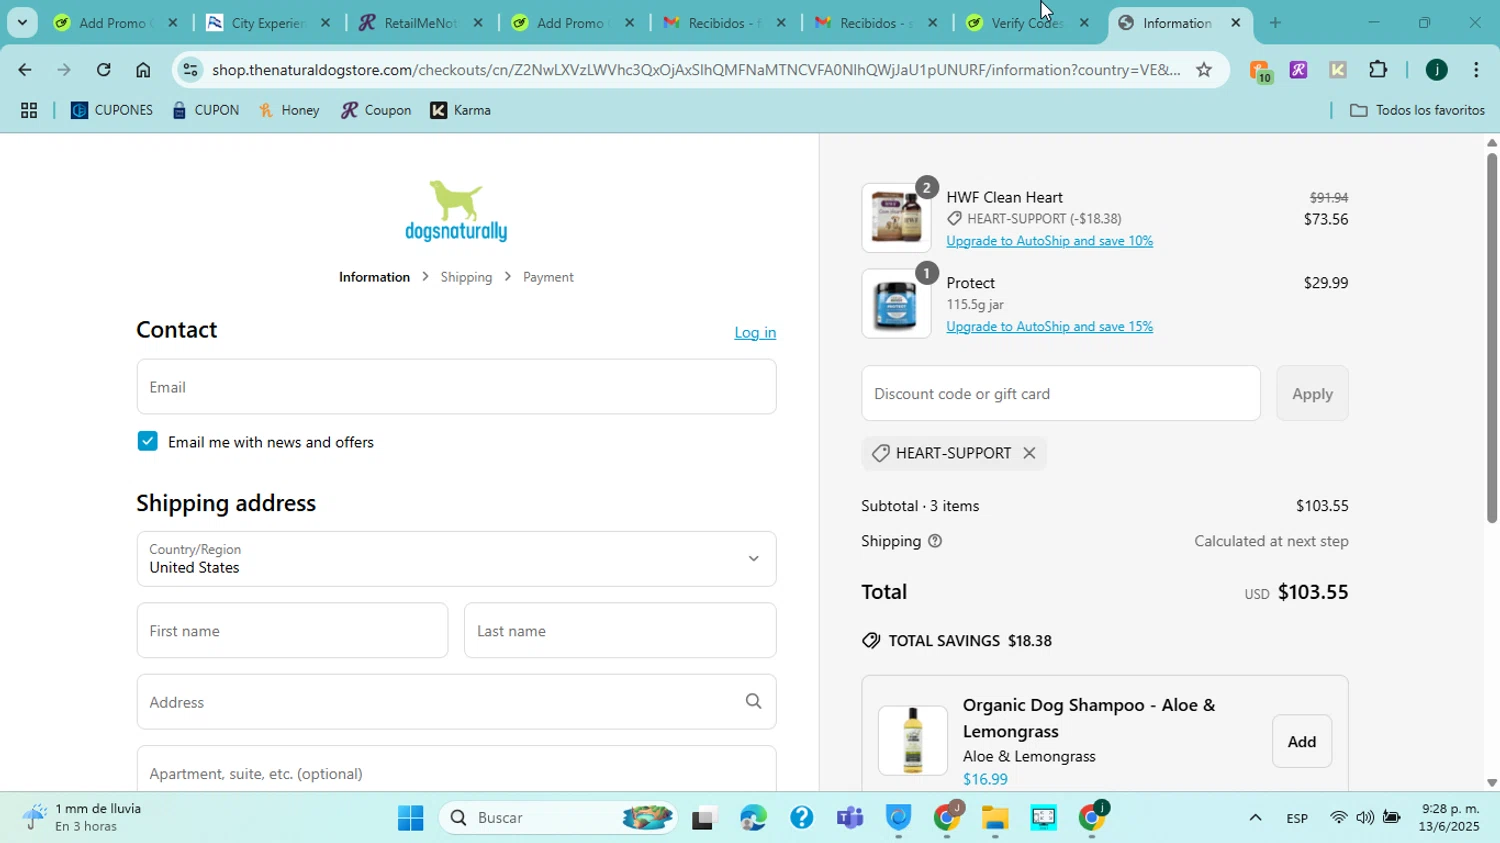This screenshot has width=1500, height=843.
Task: Open the Windows Start menu
Action: [410, 818]
